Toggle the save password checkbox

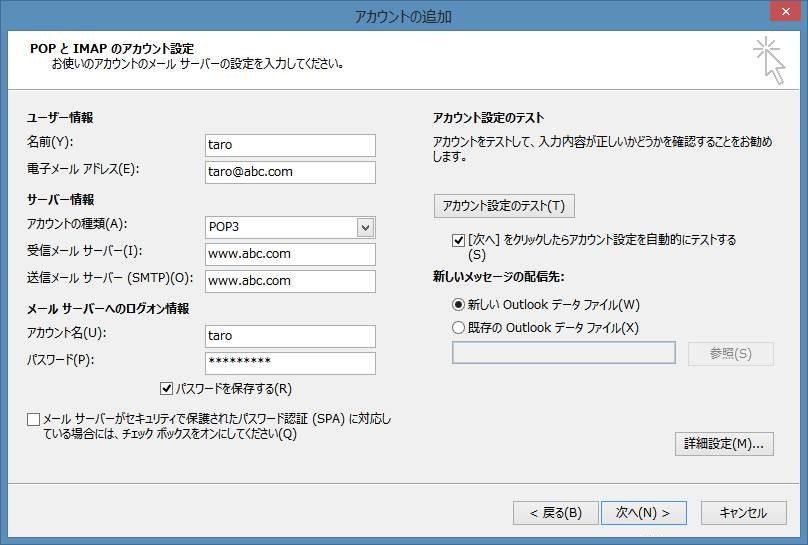point(167,389)
